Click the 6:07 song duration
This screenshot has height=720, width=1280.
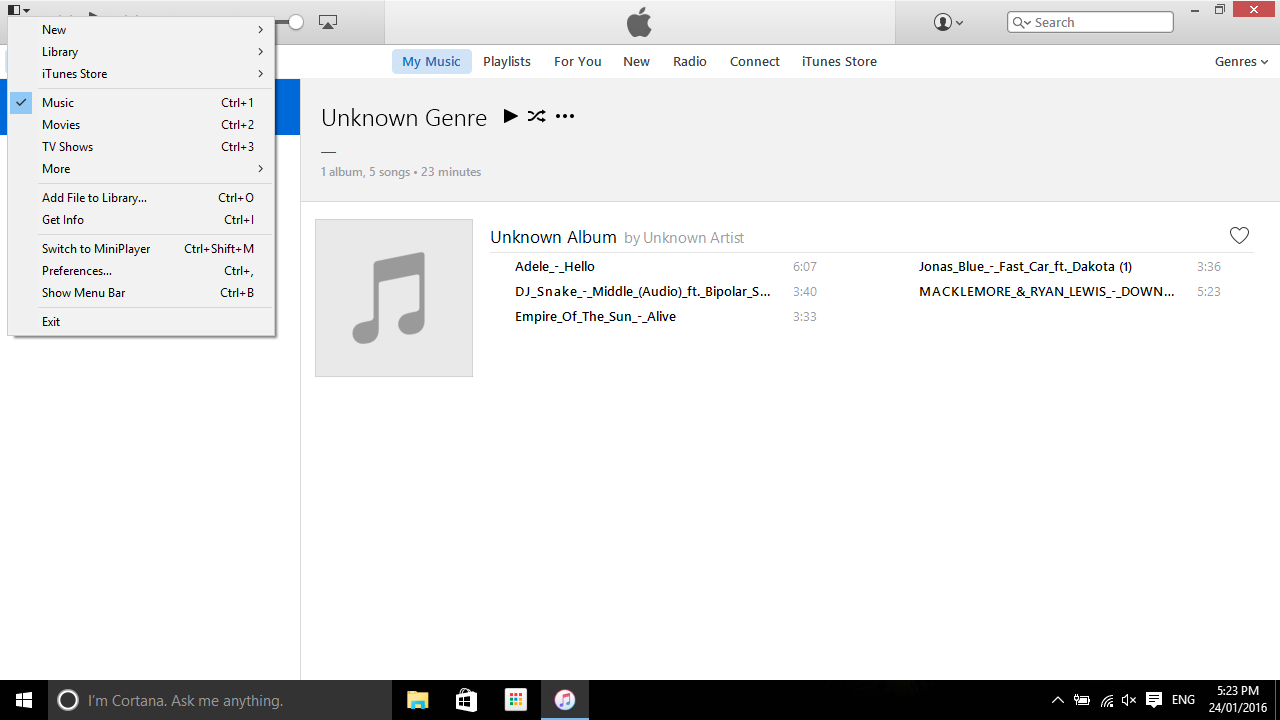click(x=805, y=267)
